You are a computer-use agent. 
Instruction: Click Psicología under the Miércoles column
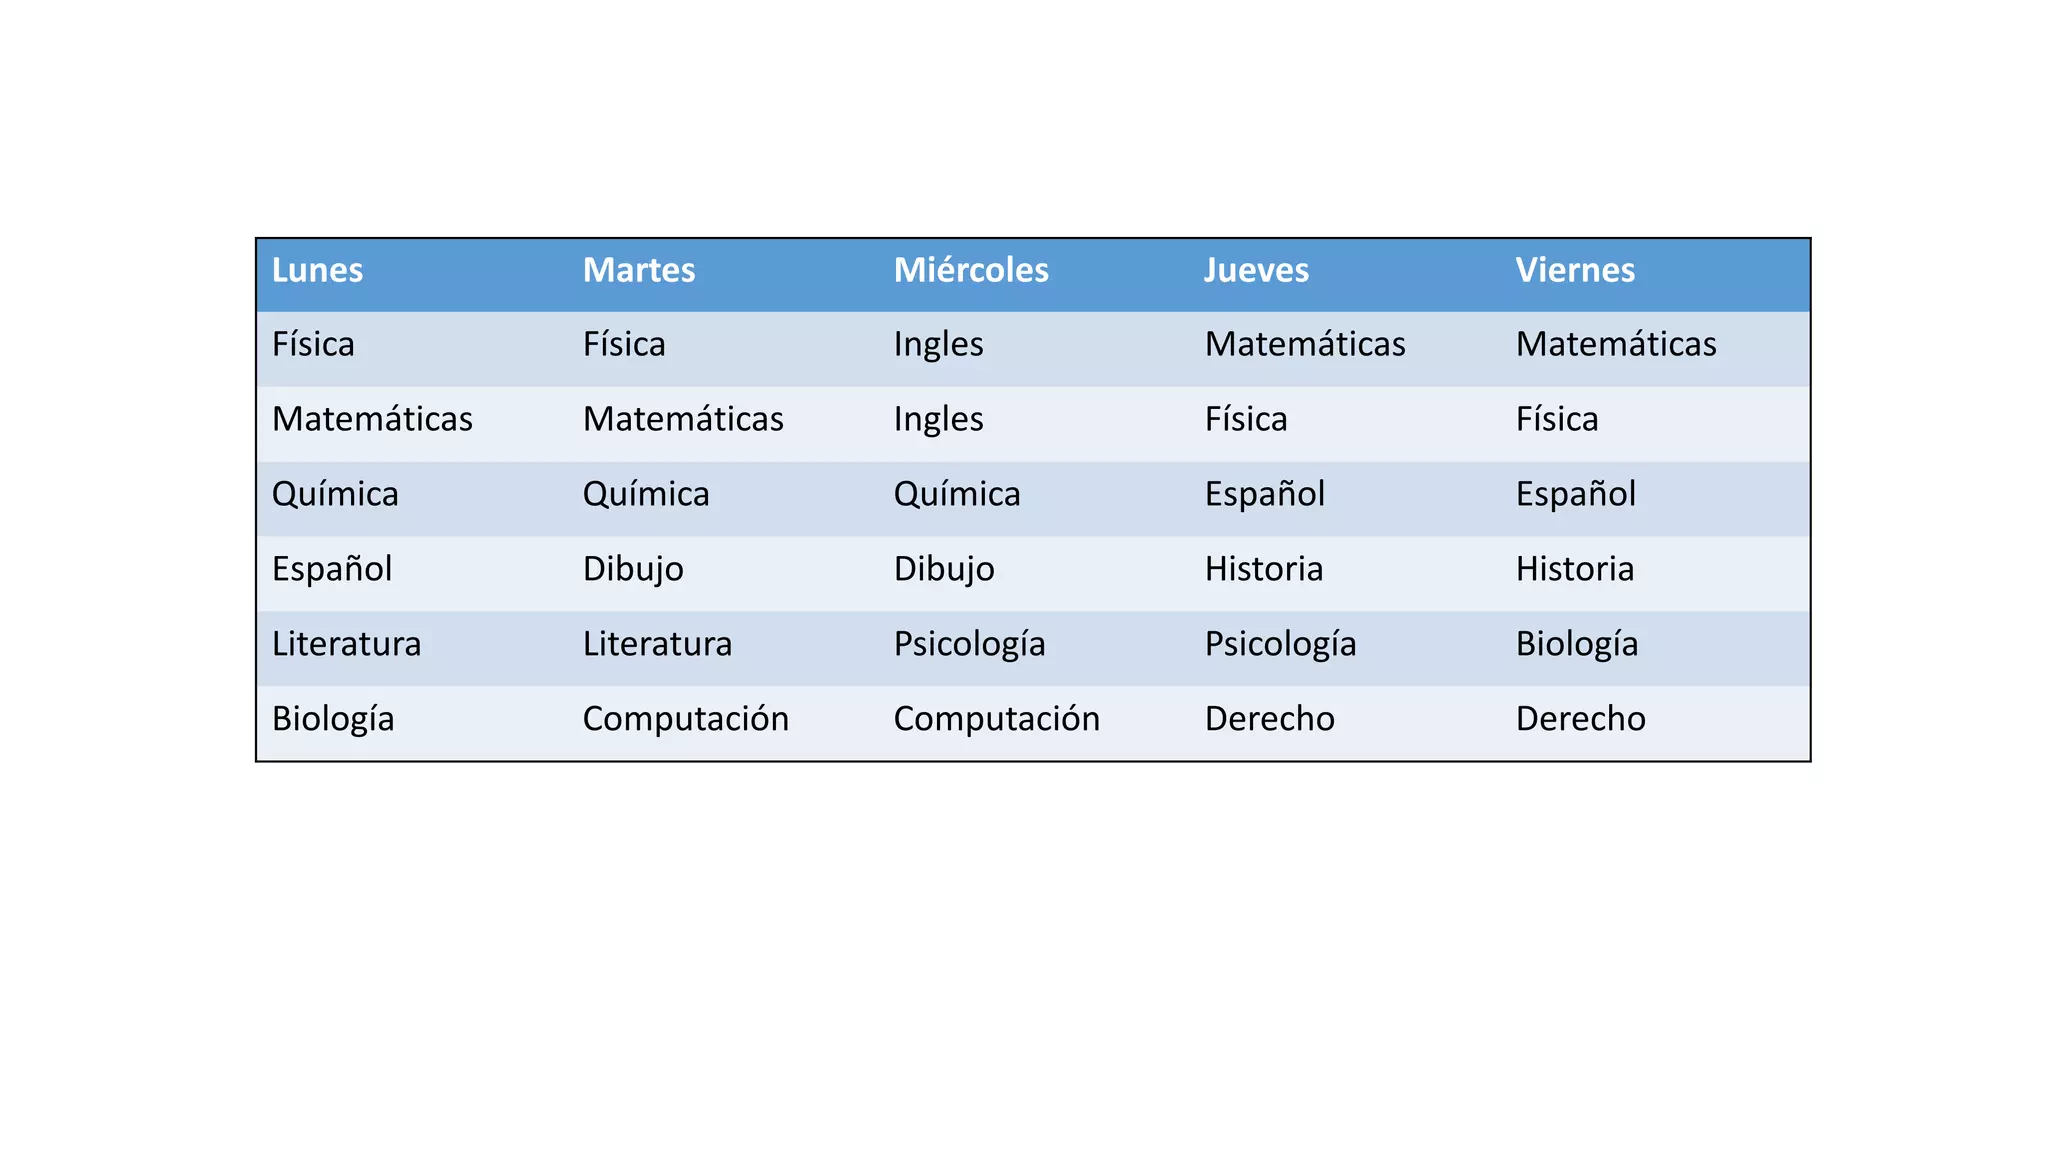point(969,644)
